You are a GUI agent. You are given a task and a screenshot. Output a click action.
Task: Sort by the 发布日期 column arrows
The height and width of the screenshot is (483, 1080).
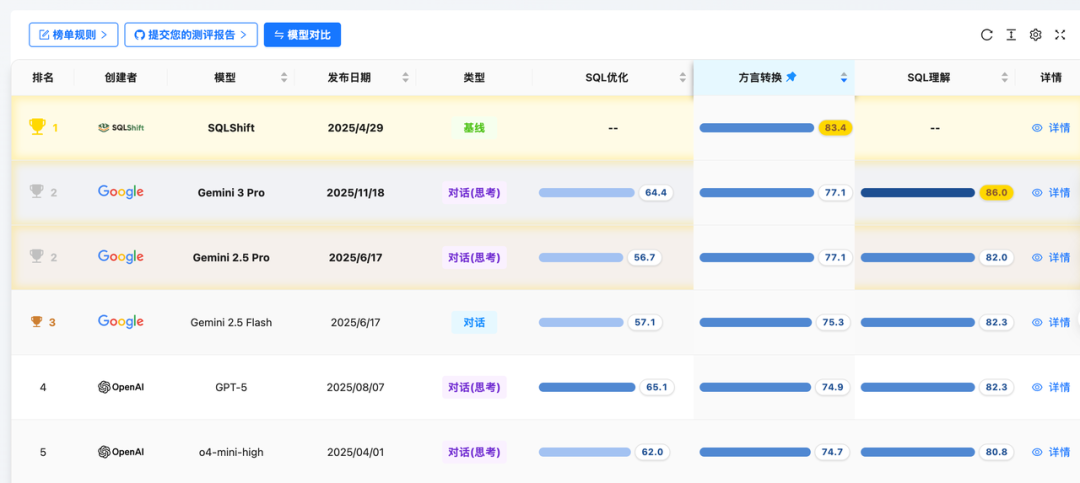(406, 78)
